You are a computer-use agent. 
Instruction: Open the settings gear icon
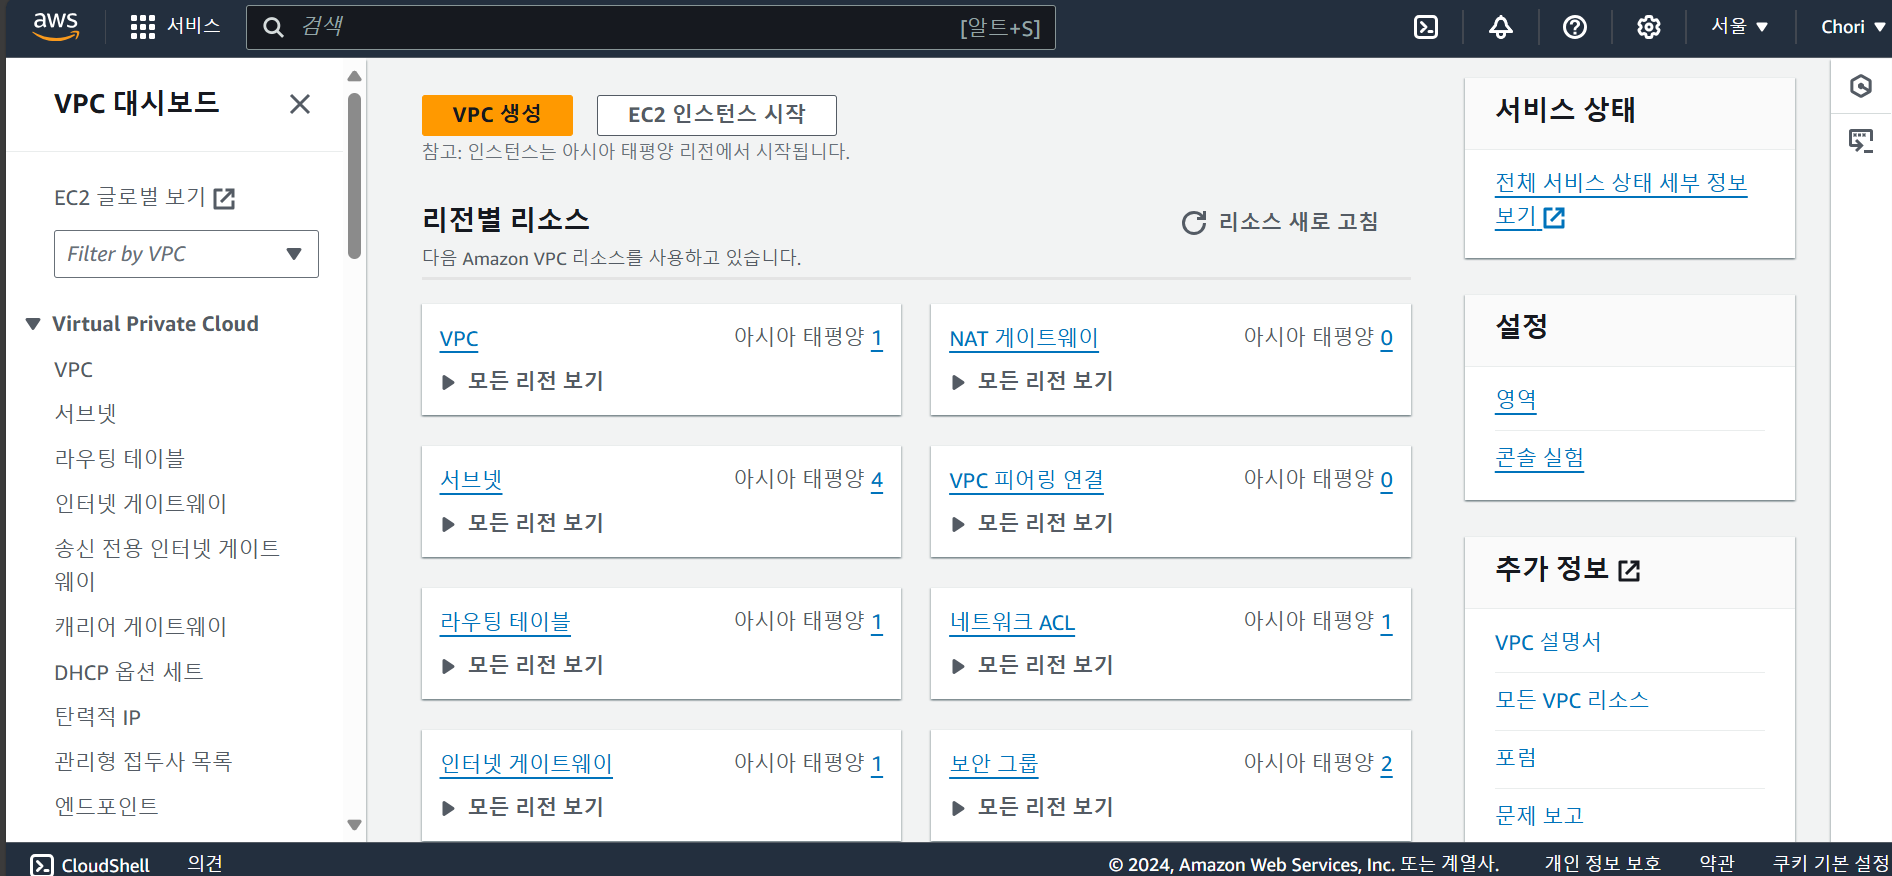click(x=1648, y=27)
